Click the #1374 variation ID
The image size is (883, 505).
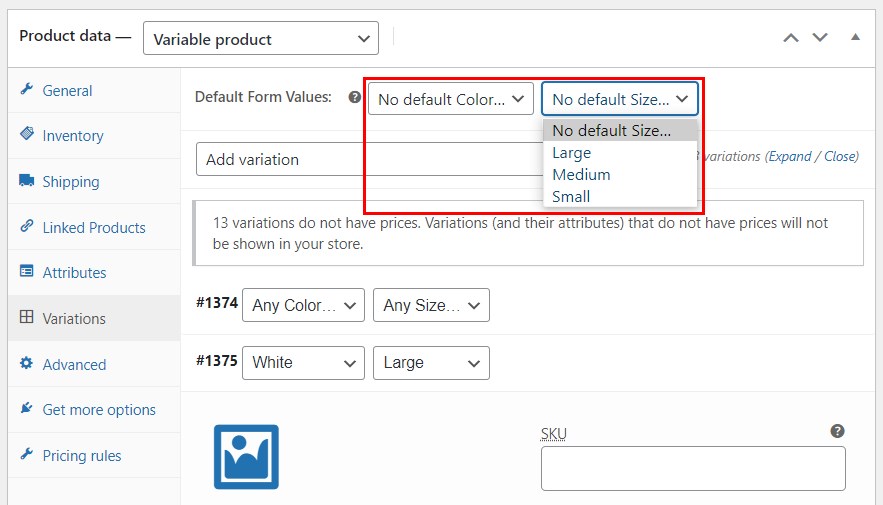pos(217,303)
